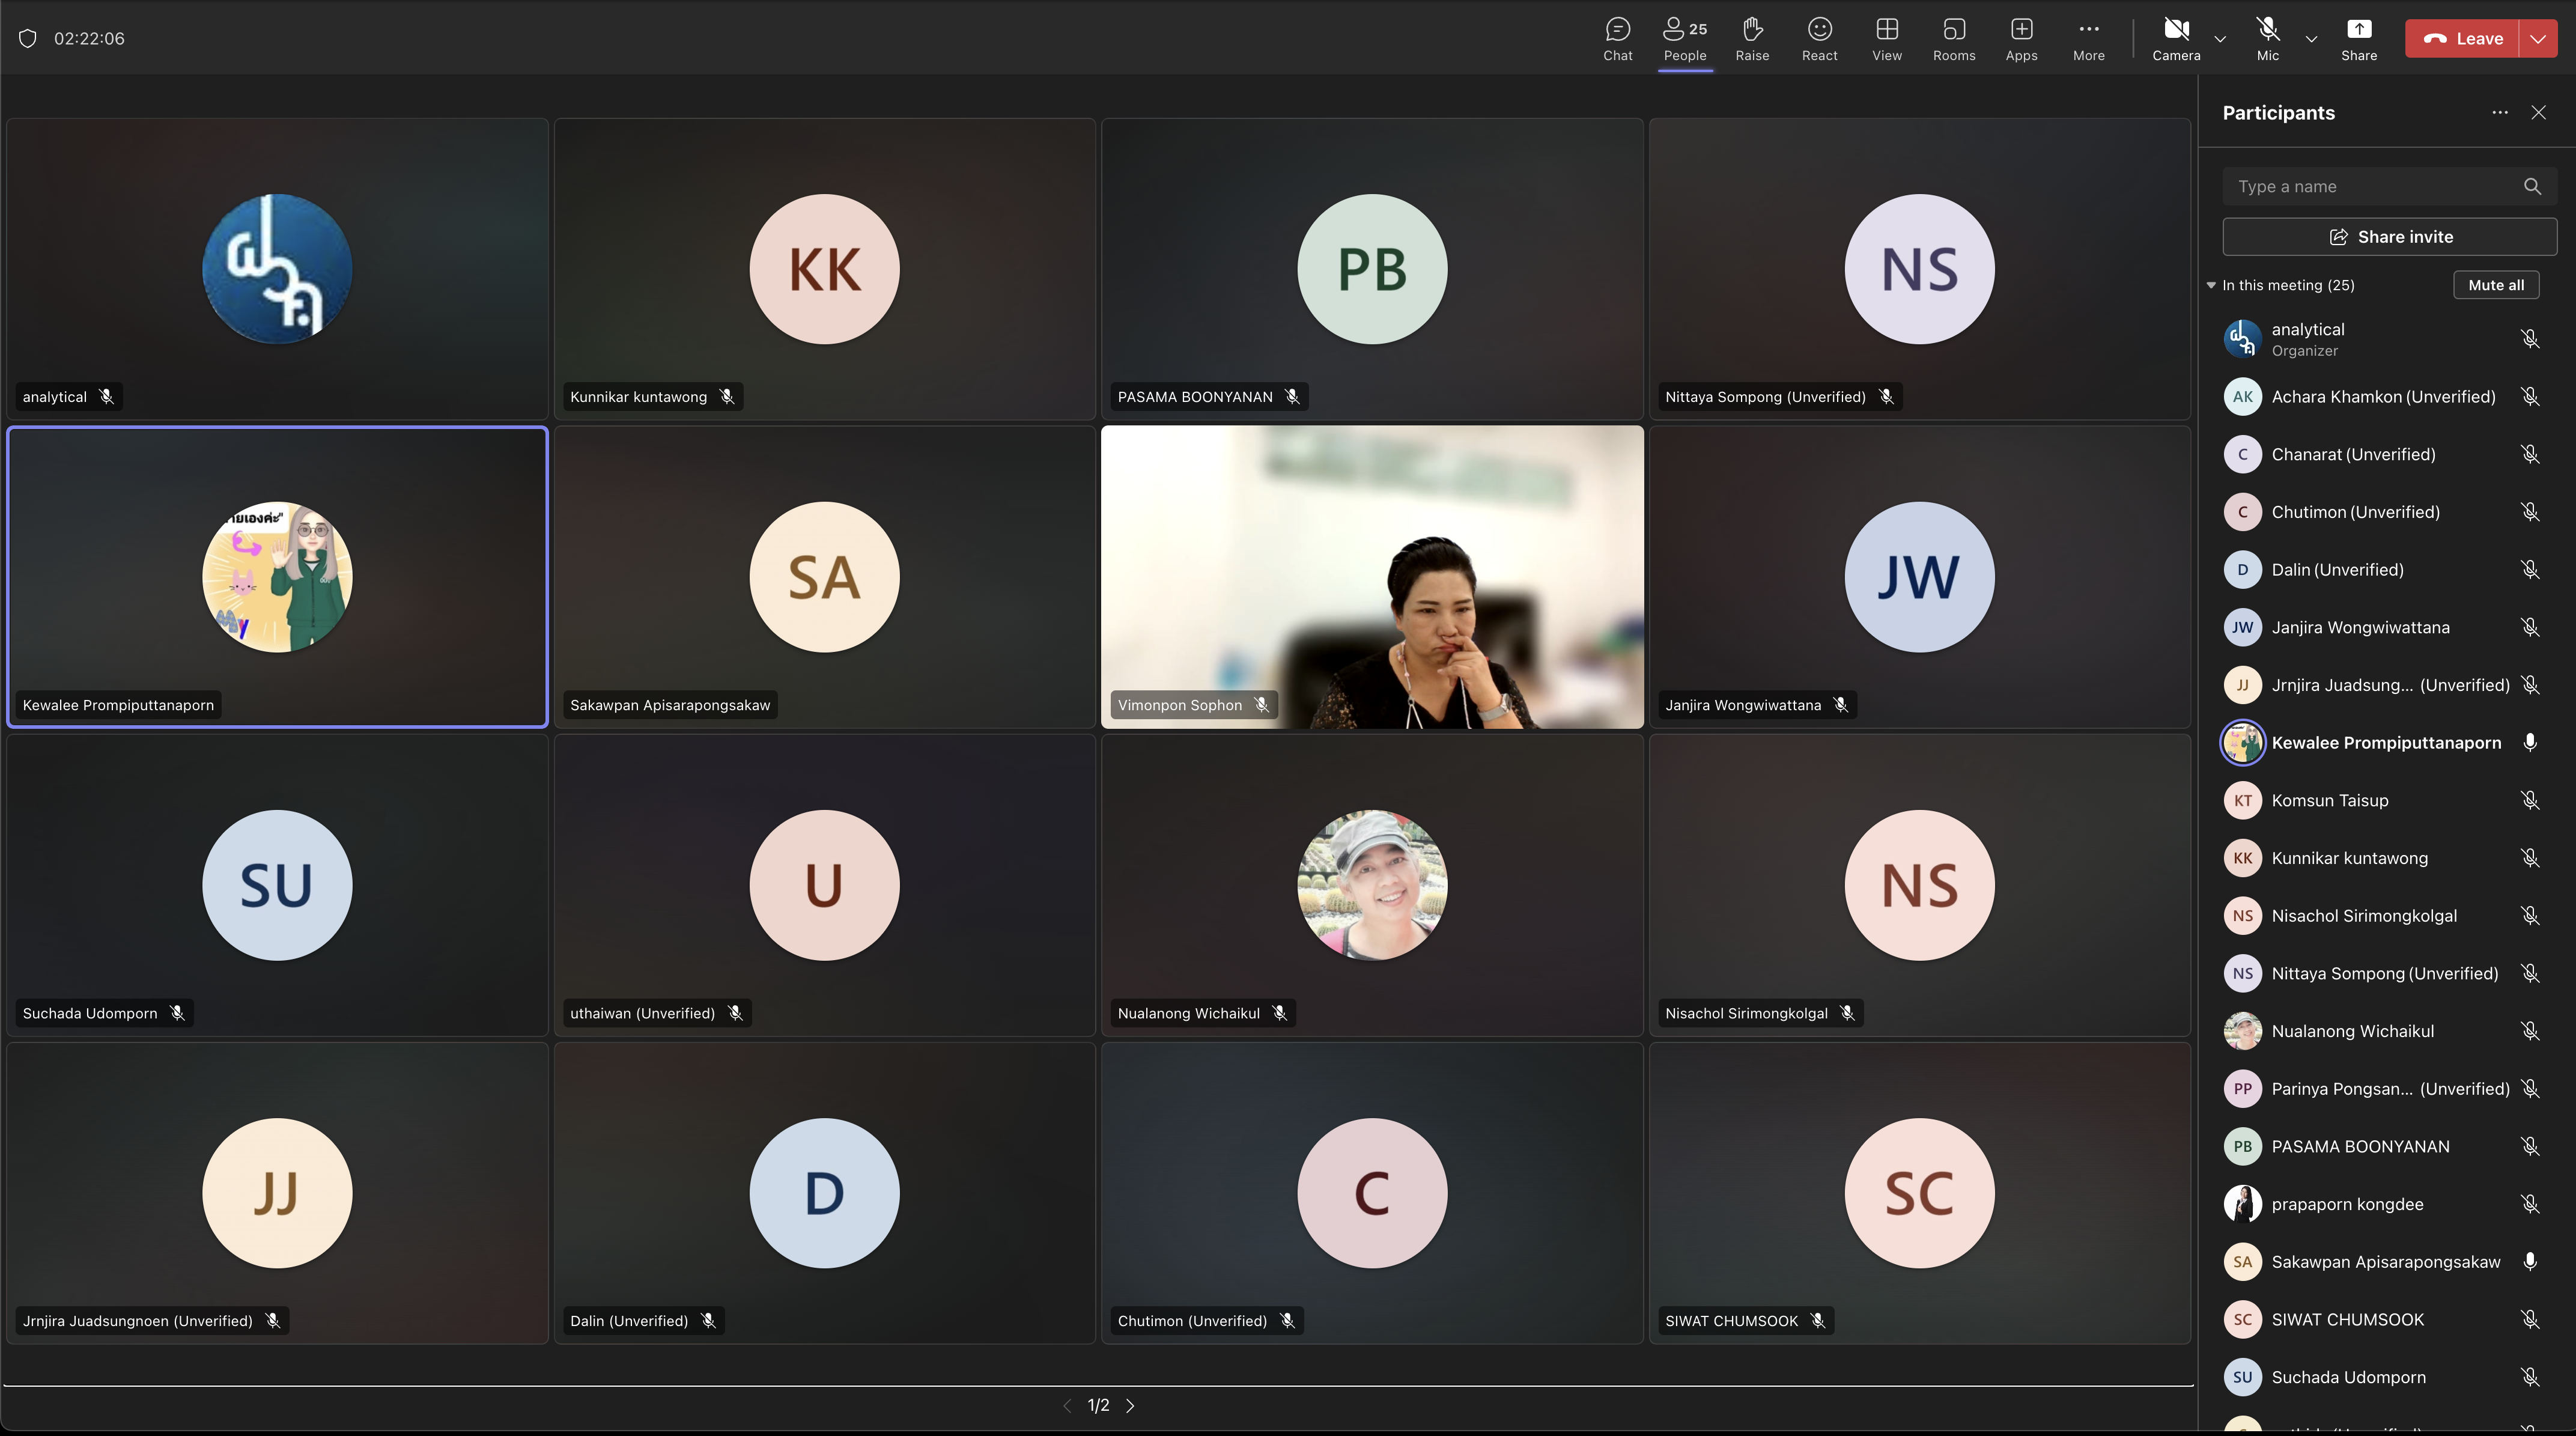This screenshot has height=1436, width=2576.
Task: Open participants pane more options ellipsis
Action: 2499,112
